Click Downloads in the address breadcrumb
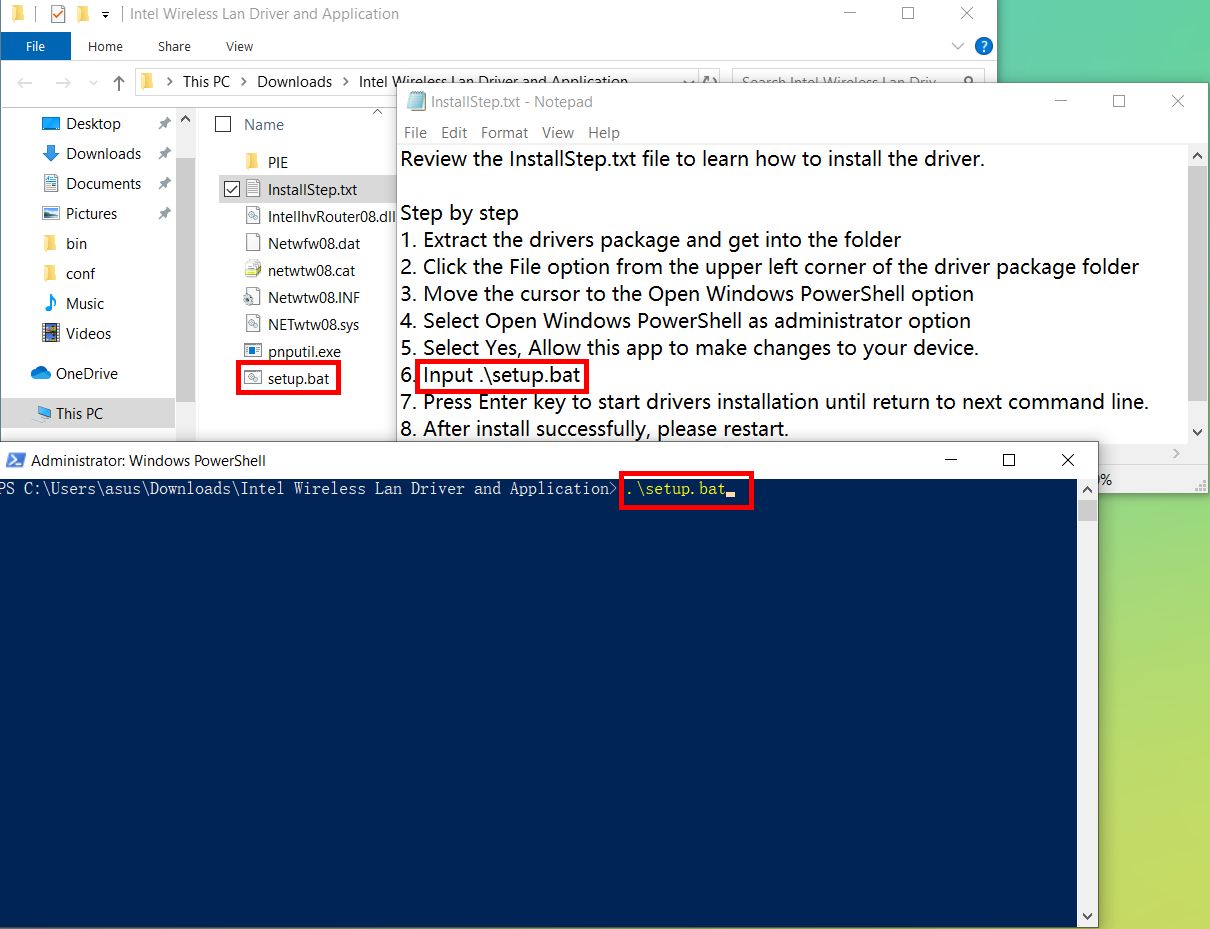 (x=294, y=82)
